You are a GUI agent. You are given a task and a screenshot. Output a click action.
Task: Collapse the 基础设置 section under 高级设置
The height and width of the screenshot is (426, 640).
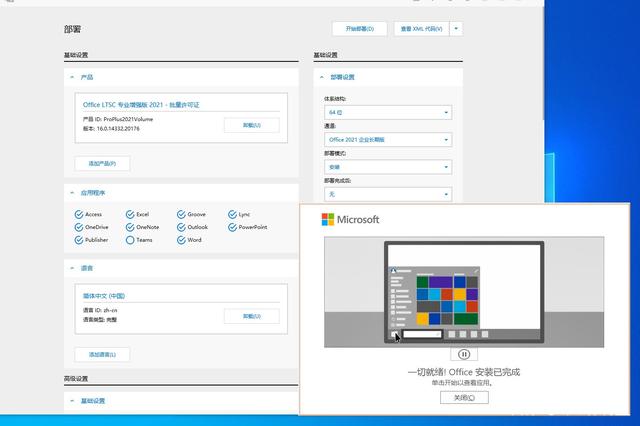(72, 401)
